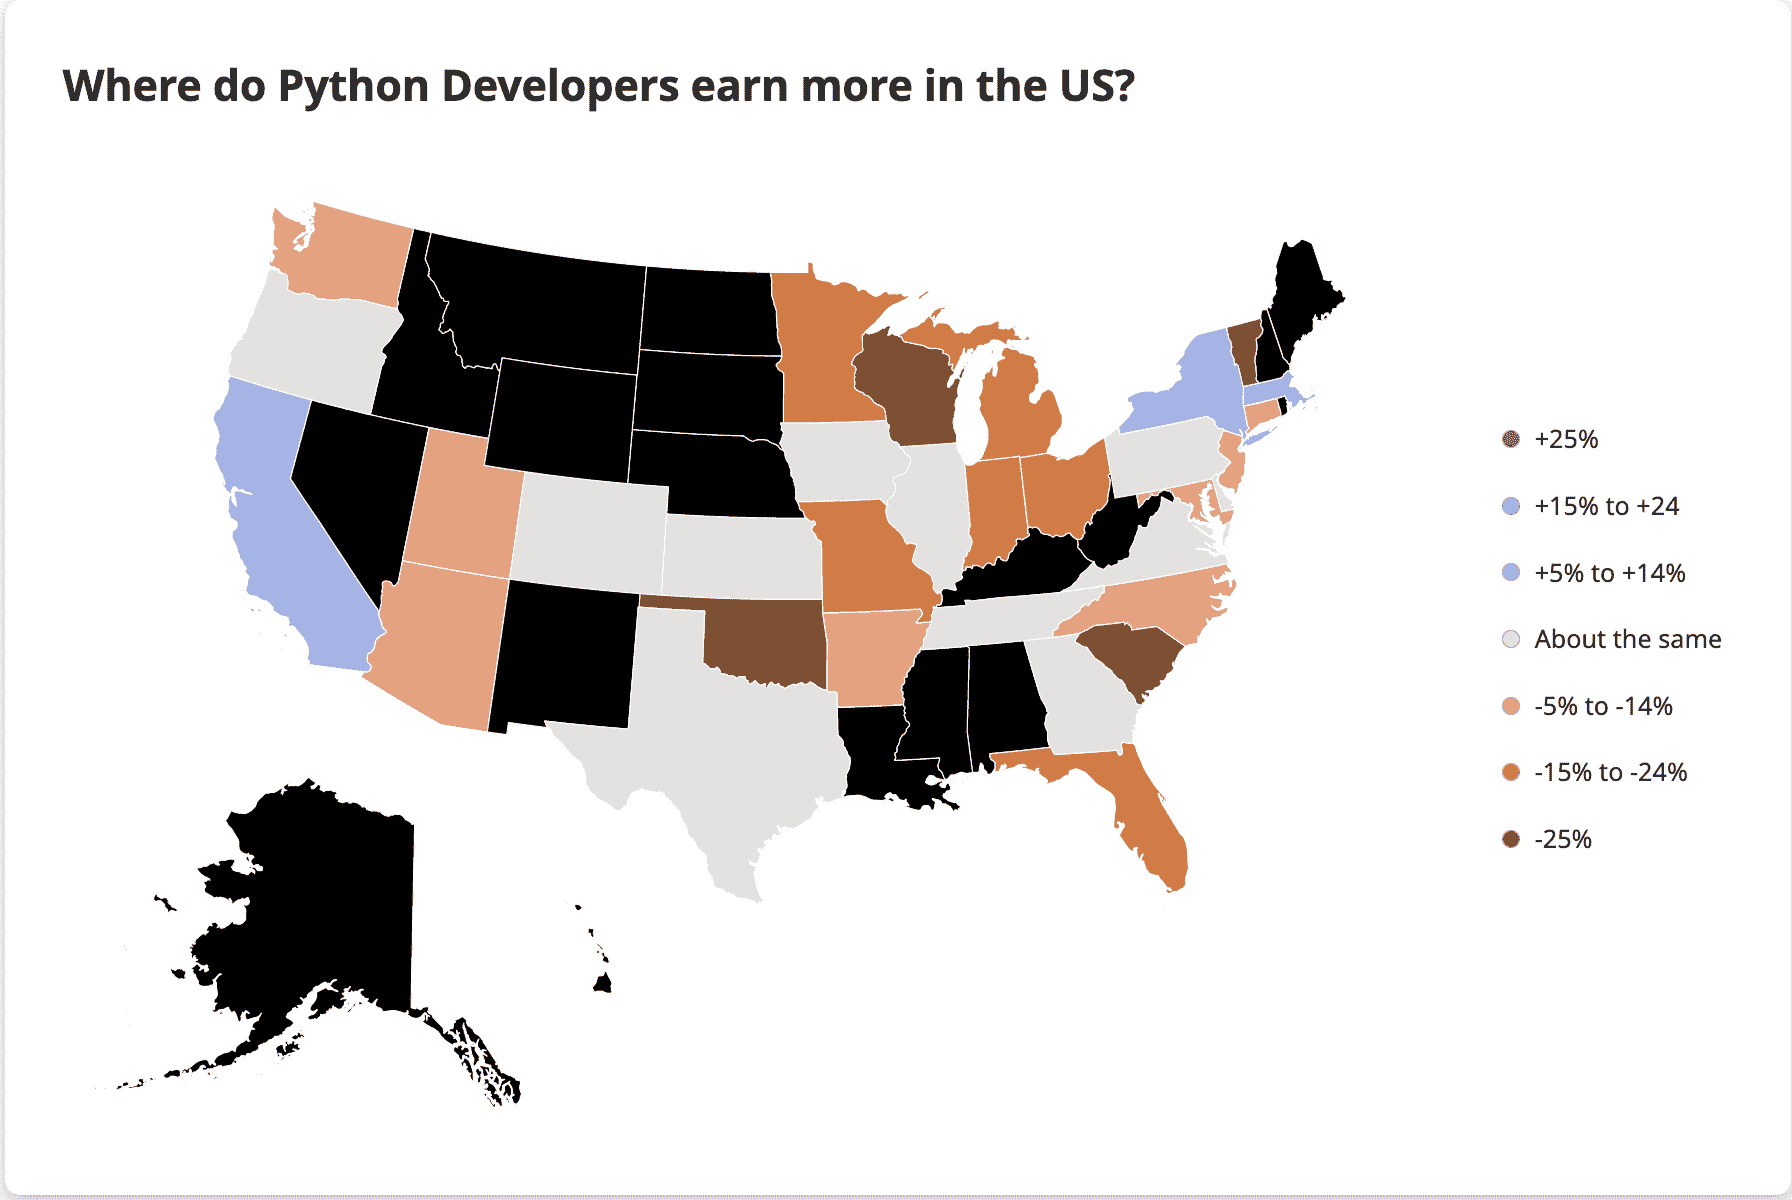Select North Dakota on the map
Viewport: 1792px width, 1200px height.
pyautogui.click(x=710, y=310)
